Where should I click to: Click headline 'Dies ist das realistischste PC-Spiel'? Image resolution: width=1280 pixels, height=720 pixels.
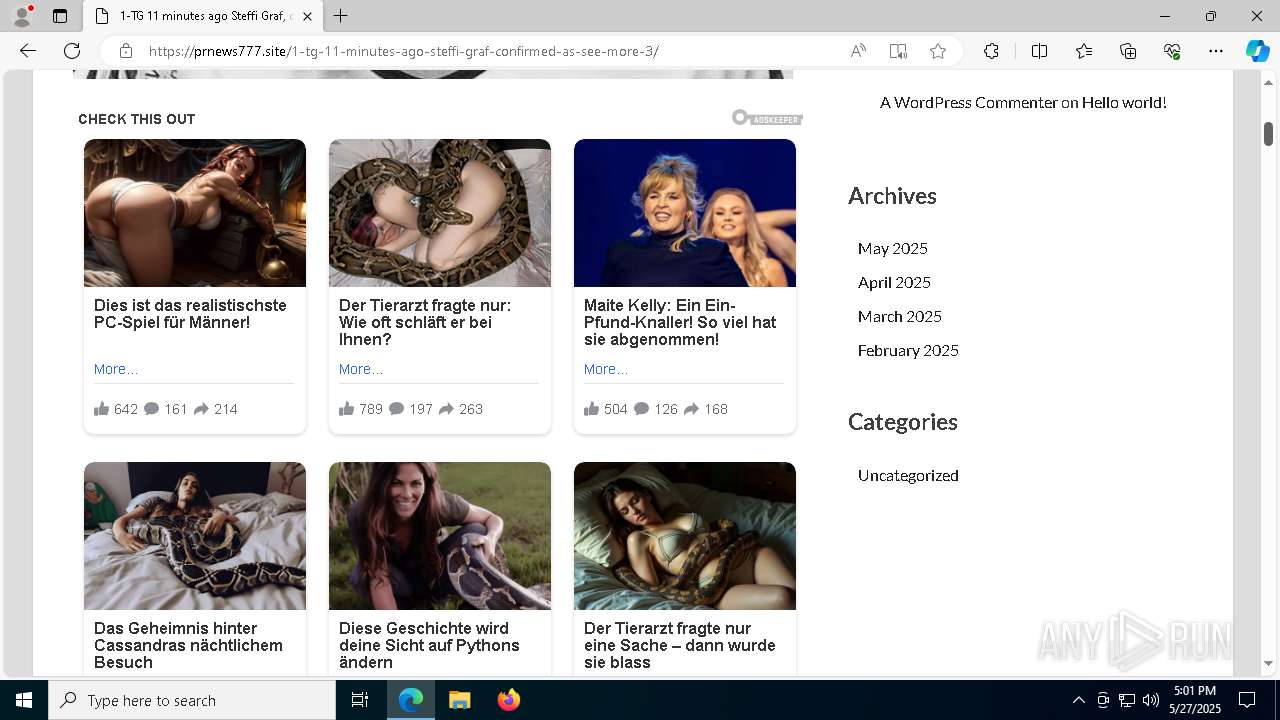pos(190,314)
